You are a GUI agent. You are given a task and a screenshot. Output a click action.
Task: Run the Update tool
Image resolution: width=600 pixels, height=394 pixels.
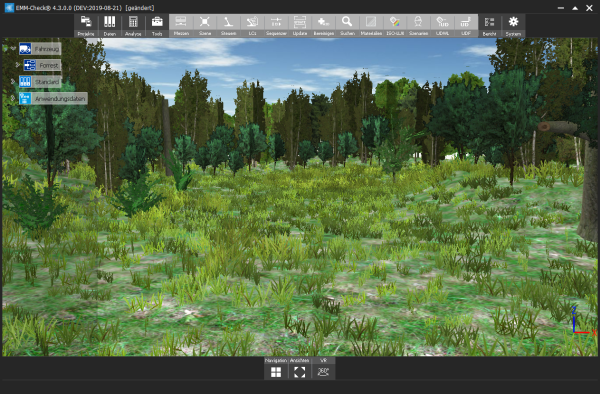300,26
